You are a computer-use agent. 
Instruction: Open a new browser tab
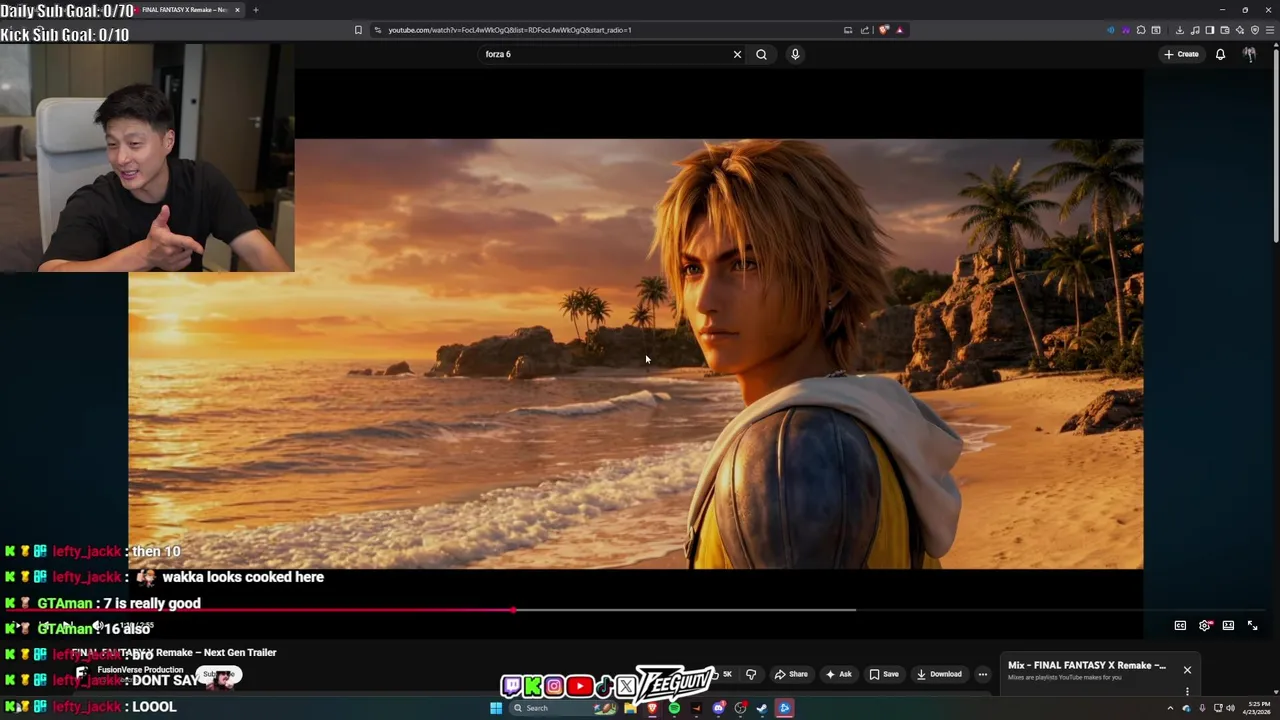pos(255,10)
